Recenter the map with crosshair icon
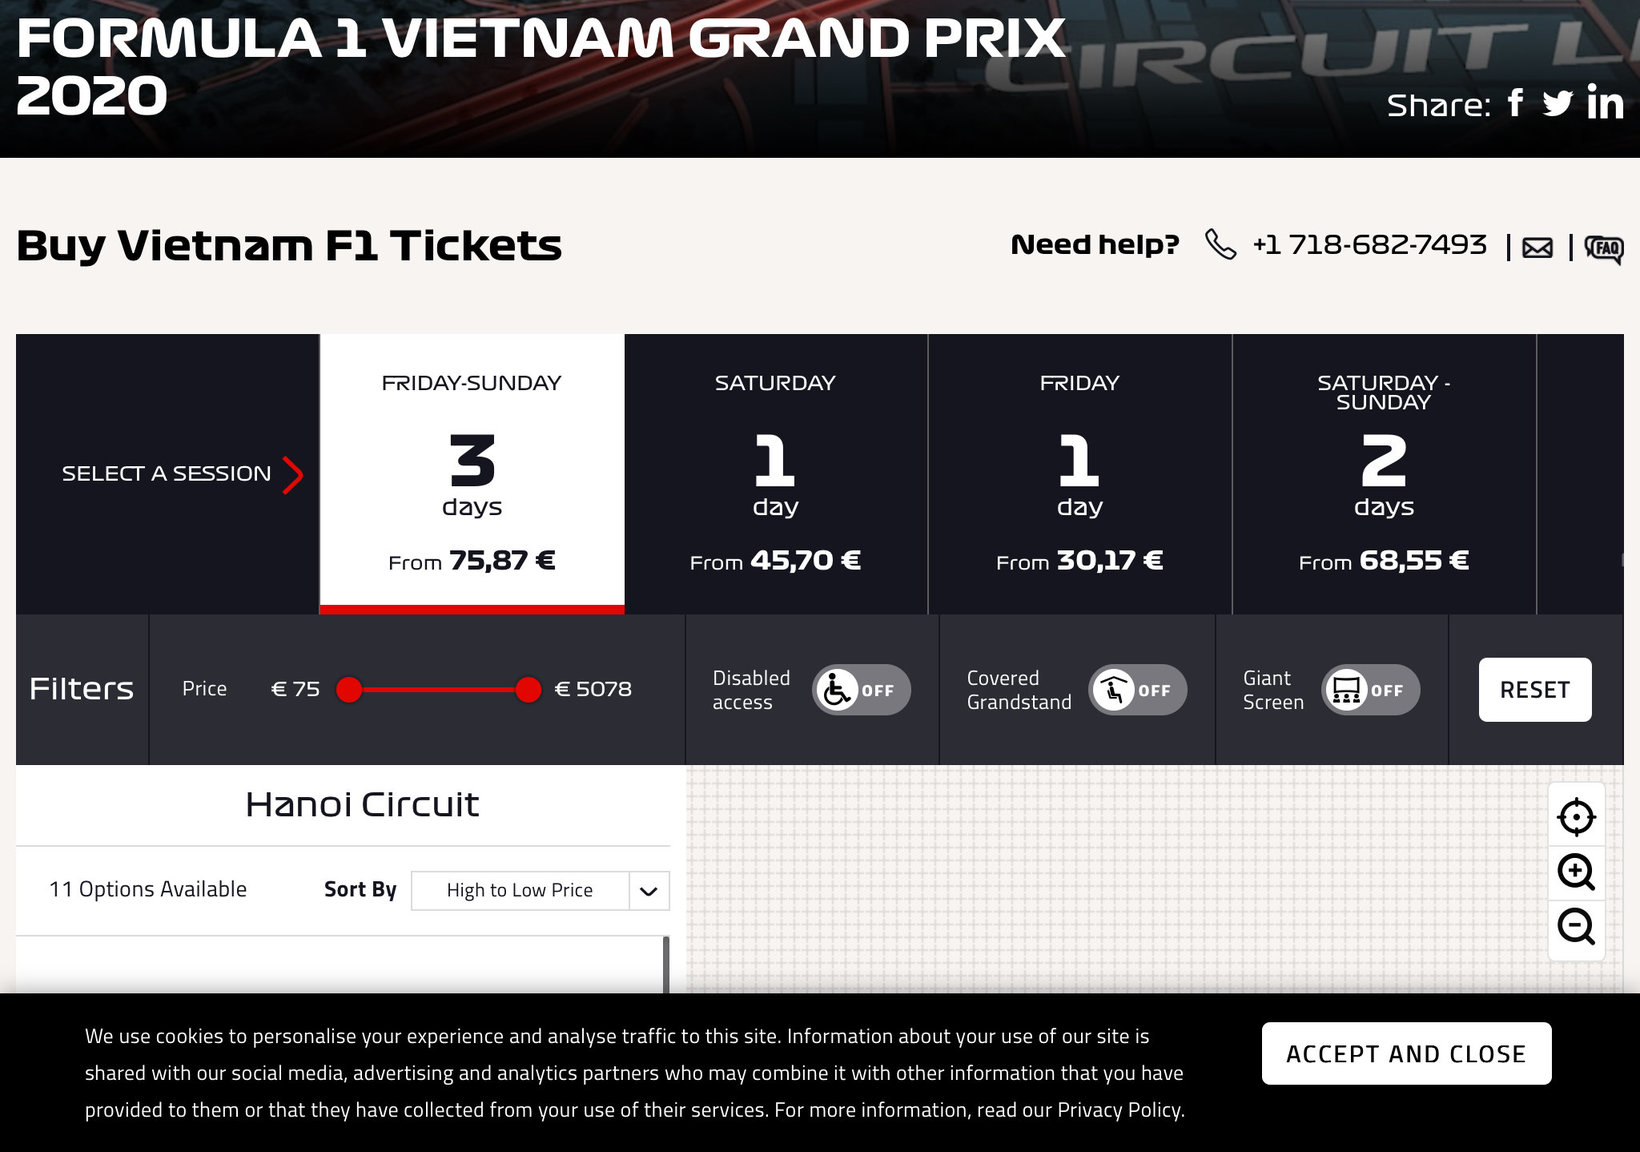Viewport: 1640px width, 1152px height. click(1577, 817)
